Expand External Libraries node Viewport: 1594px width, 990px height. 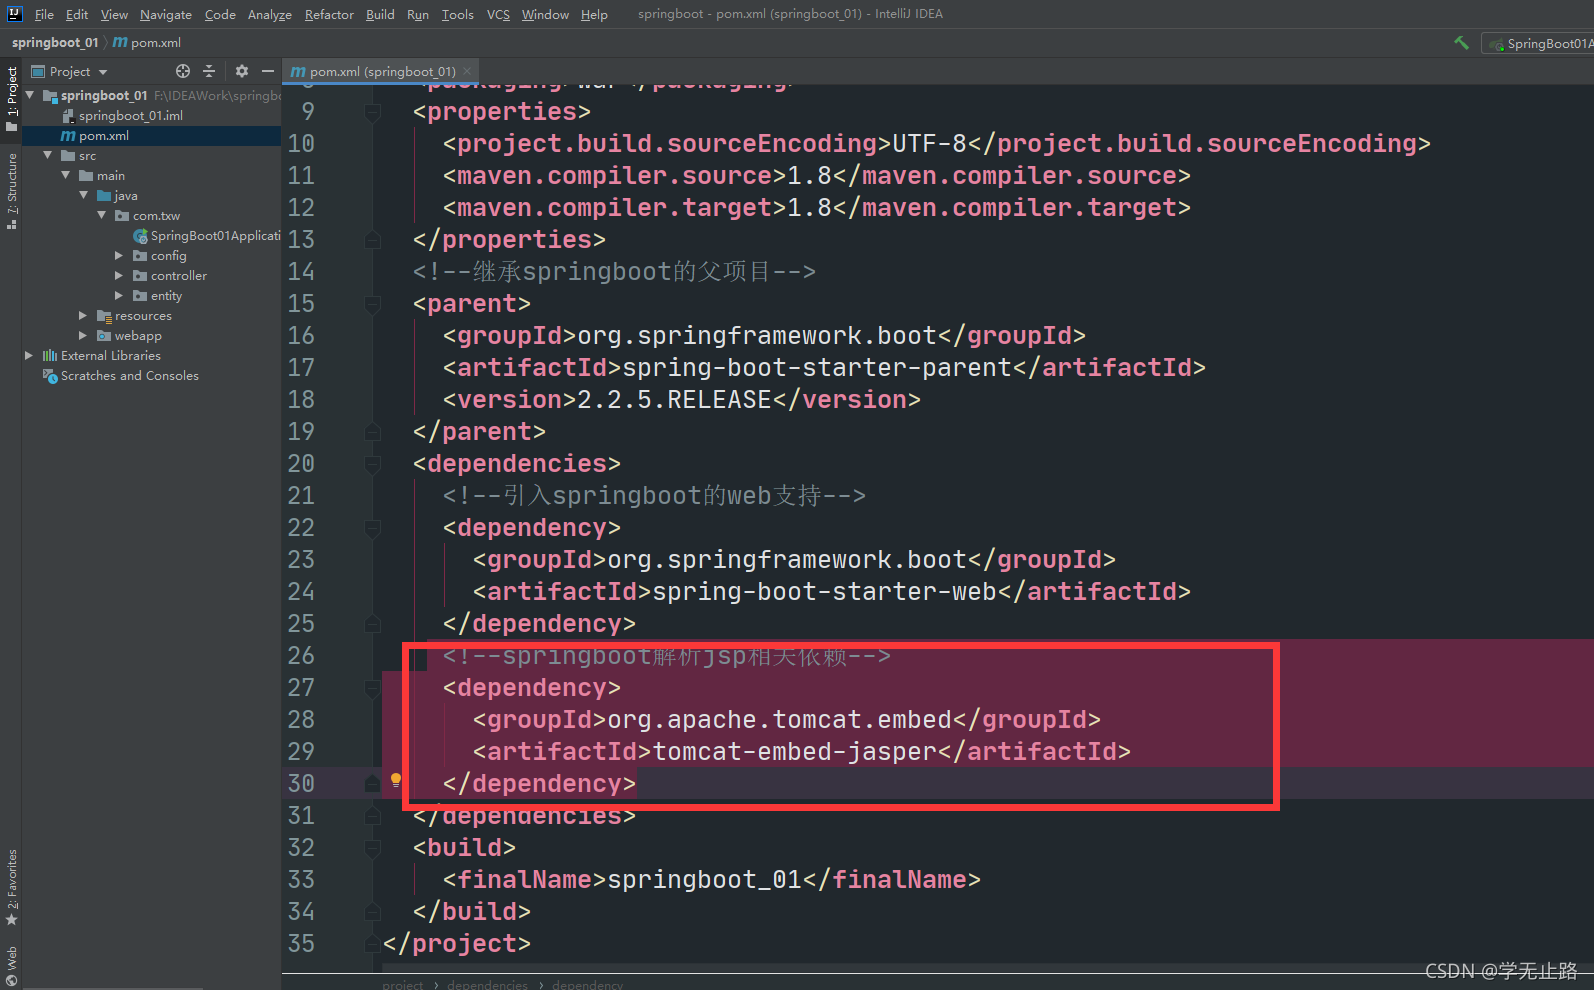tap(30, 356)
